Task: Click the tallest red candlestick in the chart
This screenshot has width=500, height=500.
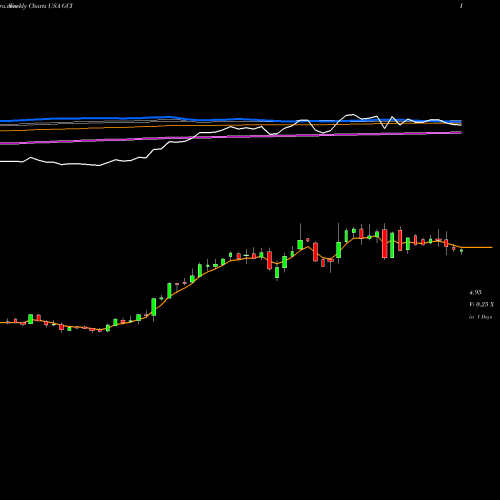Action: pos(385,243)
